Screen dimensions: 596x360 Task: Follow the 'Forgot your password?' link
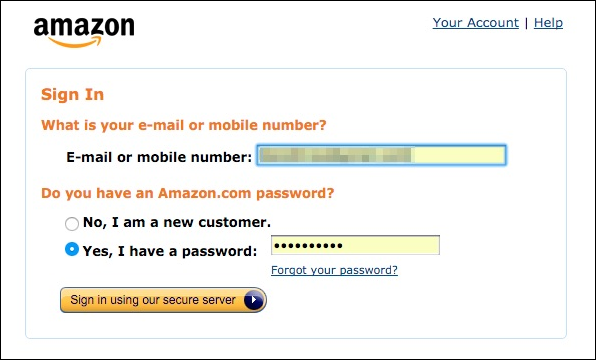(334, 270)
